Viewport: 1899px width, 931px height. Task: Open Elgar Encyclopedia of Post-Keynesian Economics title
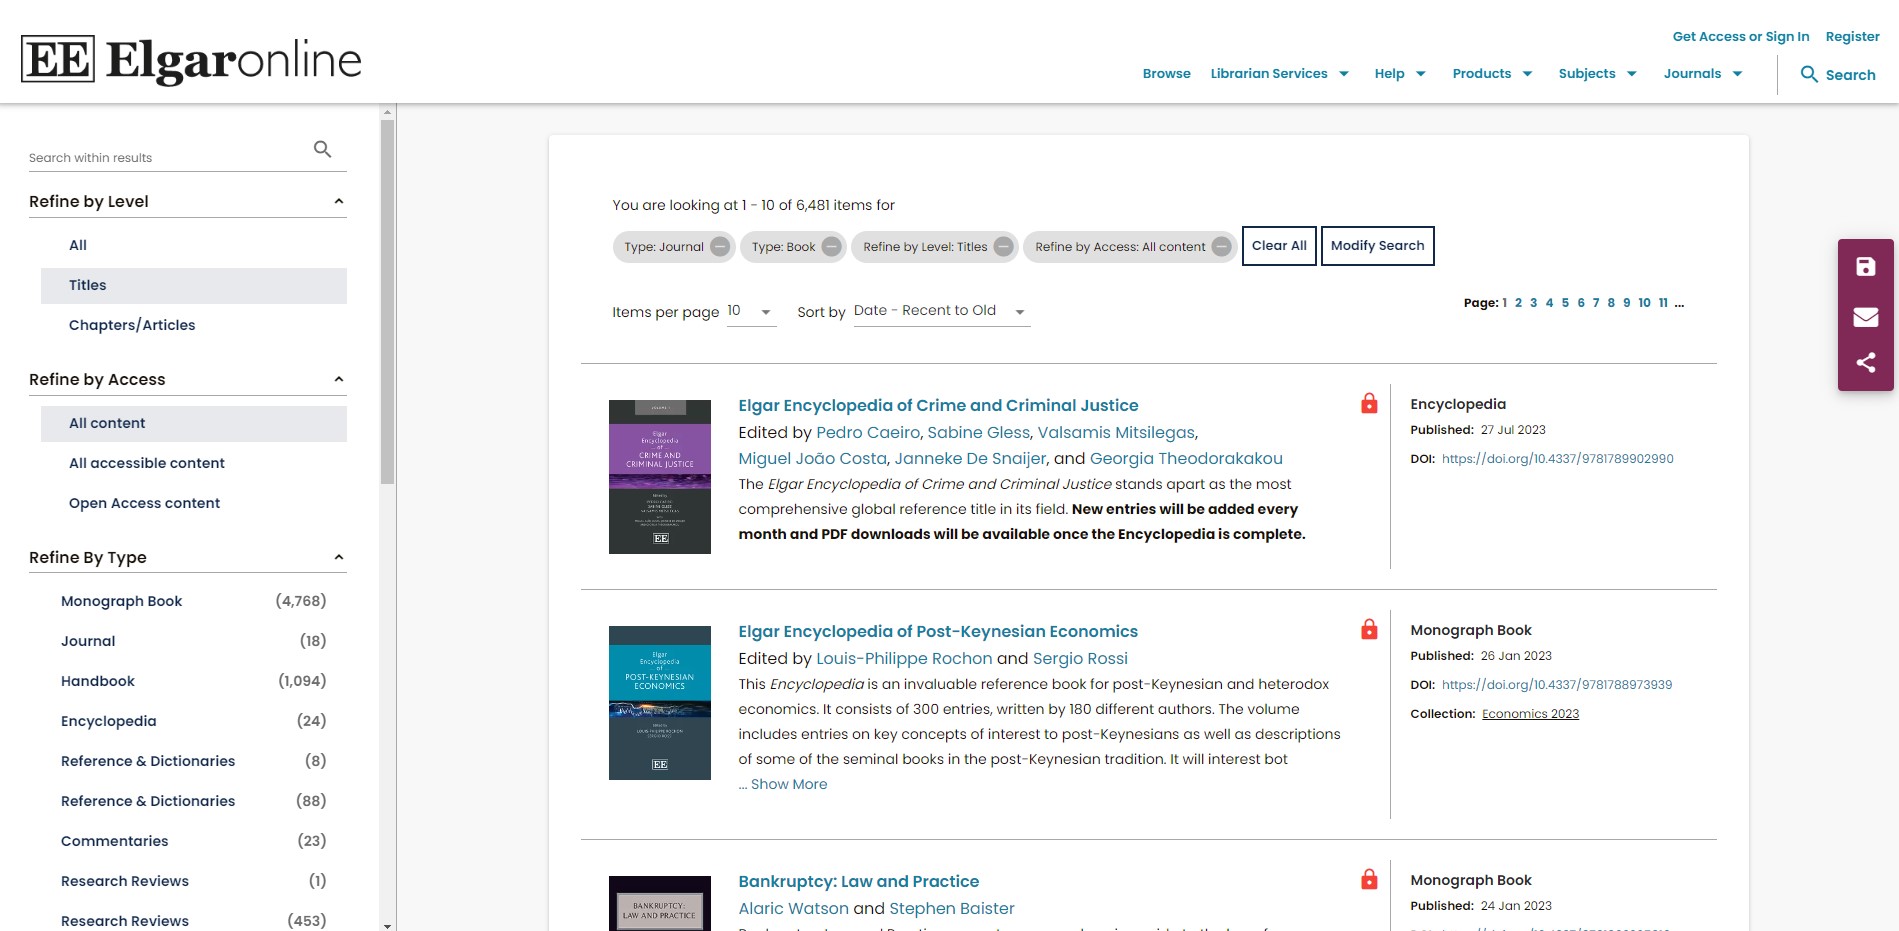pos(938,631)
